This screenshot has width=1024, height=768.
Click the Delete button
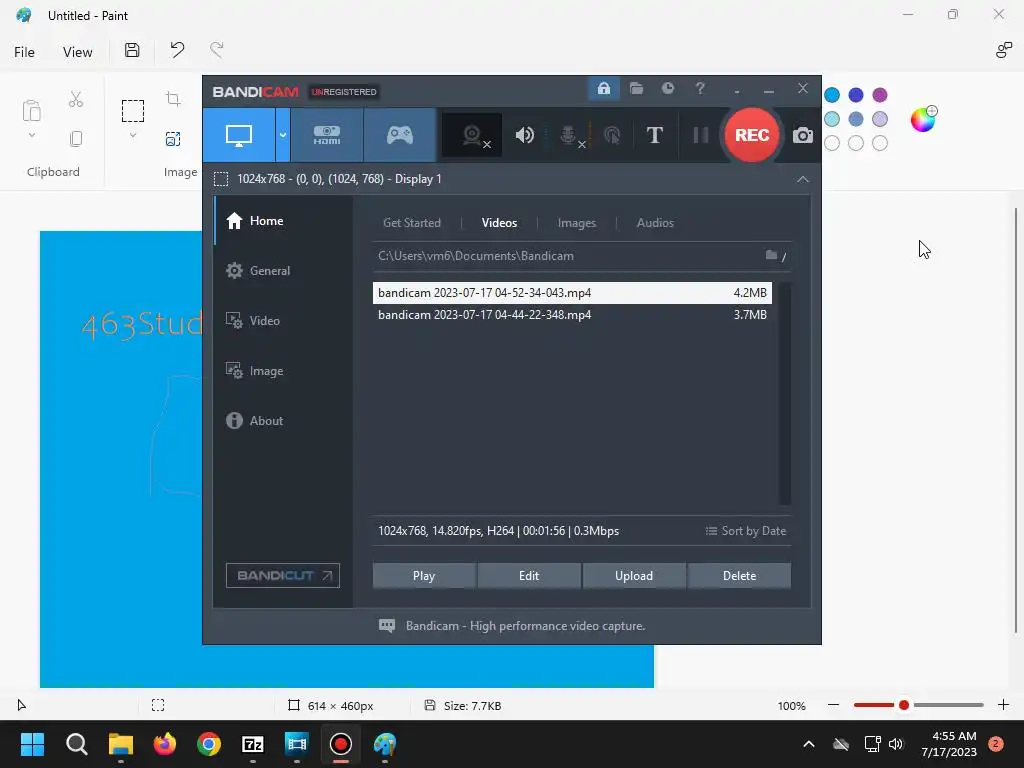coord(739,576)
